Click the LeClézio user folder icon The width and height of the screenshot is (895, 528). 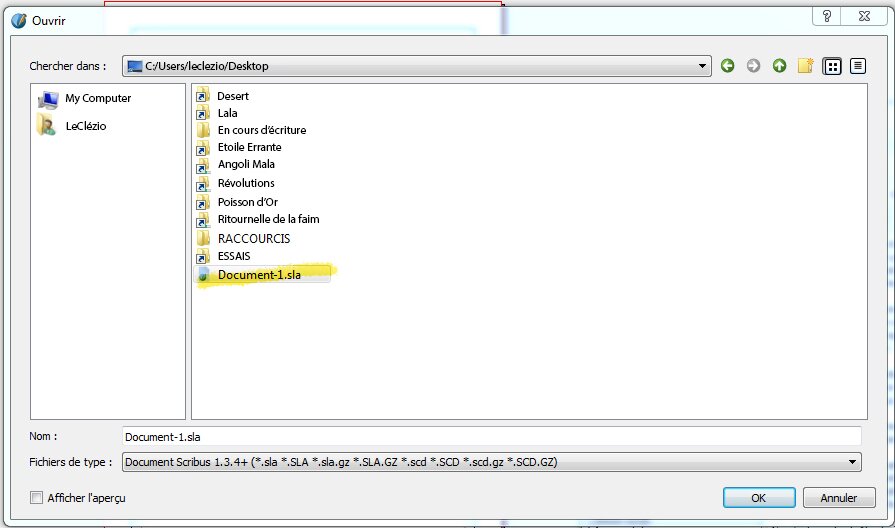pos(46,125)
